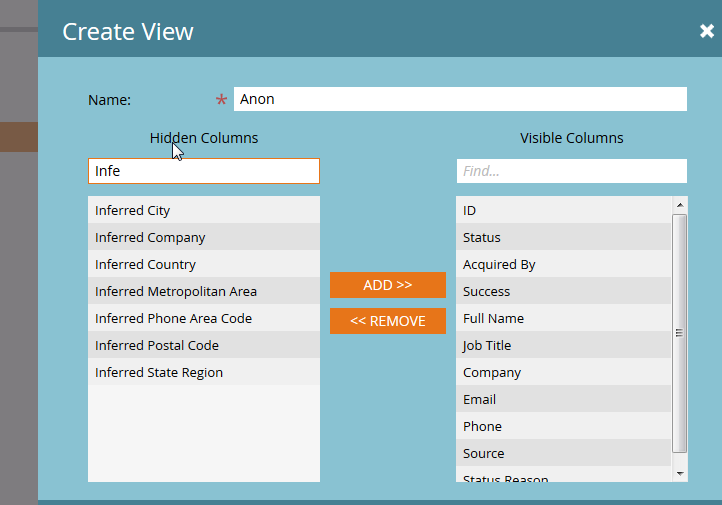Click the Name input field
Screen dimensions: 722x505
pos(460,99)
